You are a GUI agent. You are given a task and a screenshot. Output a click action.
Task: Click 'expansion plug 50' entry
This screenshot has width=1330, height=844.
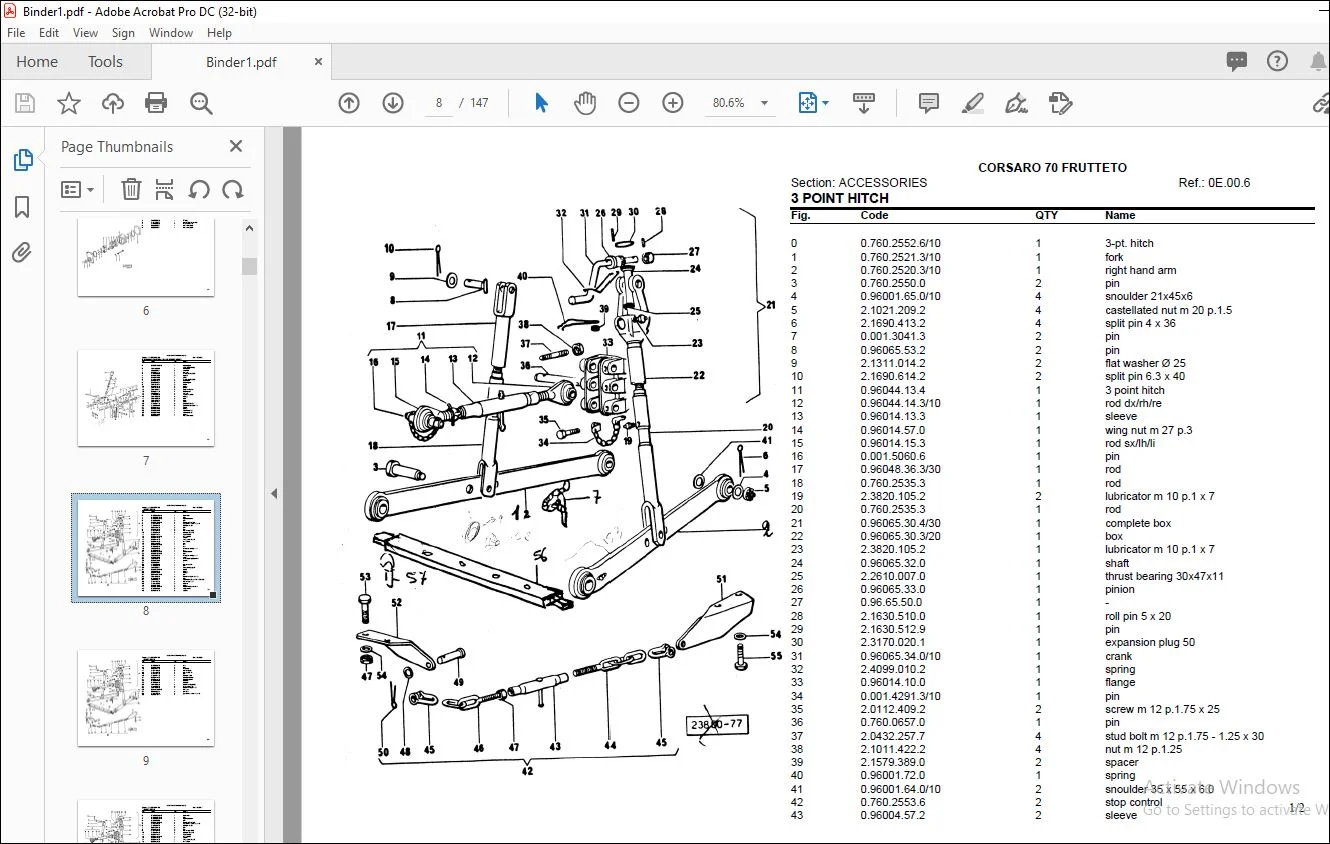(1150, 643)
